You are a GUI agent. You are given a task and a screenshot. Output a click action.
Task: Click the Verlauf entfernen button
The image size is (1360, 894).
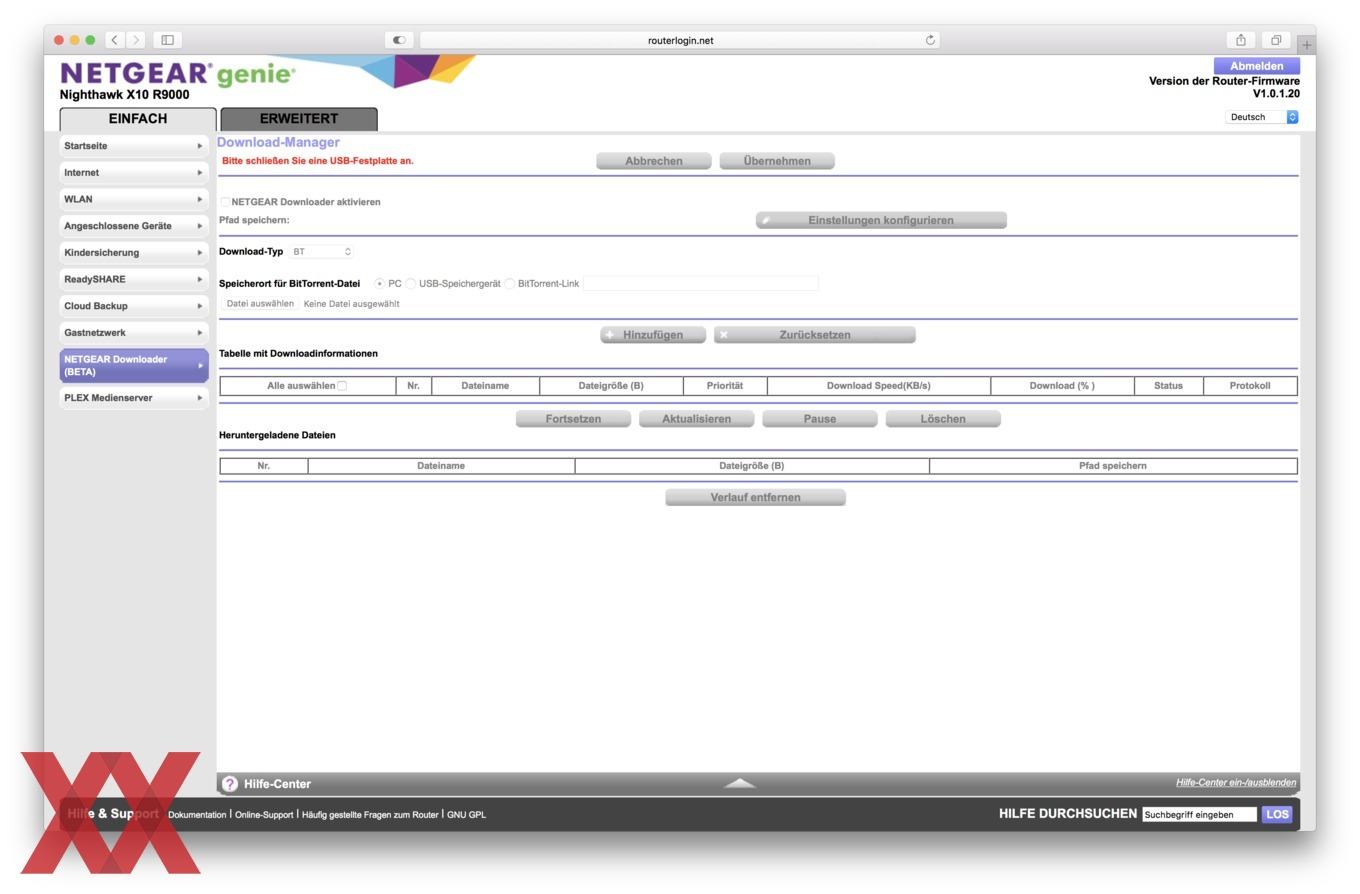click(755, 497)
